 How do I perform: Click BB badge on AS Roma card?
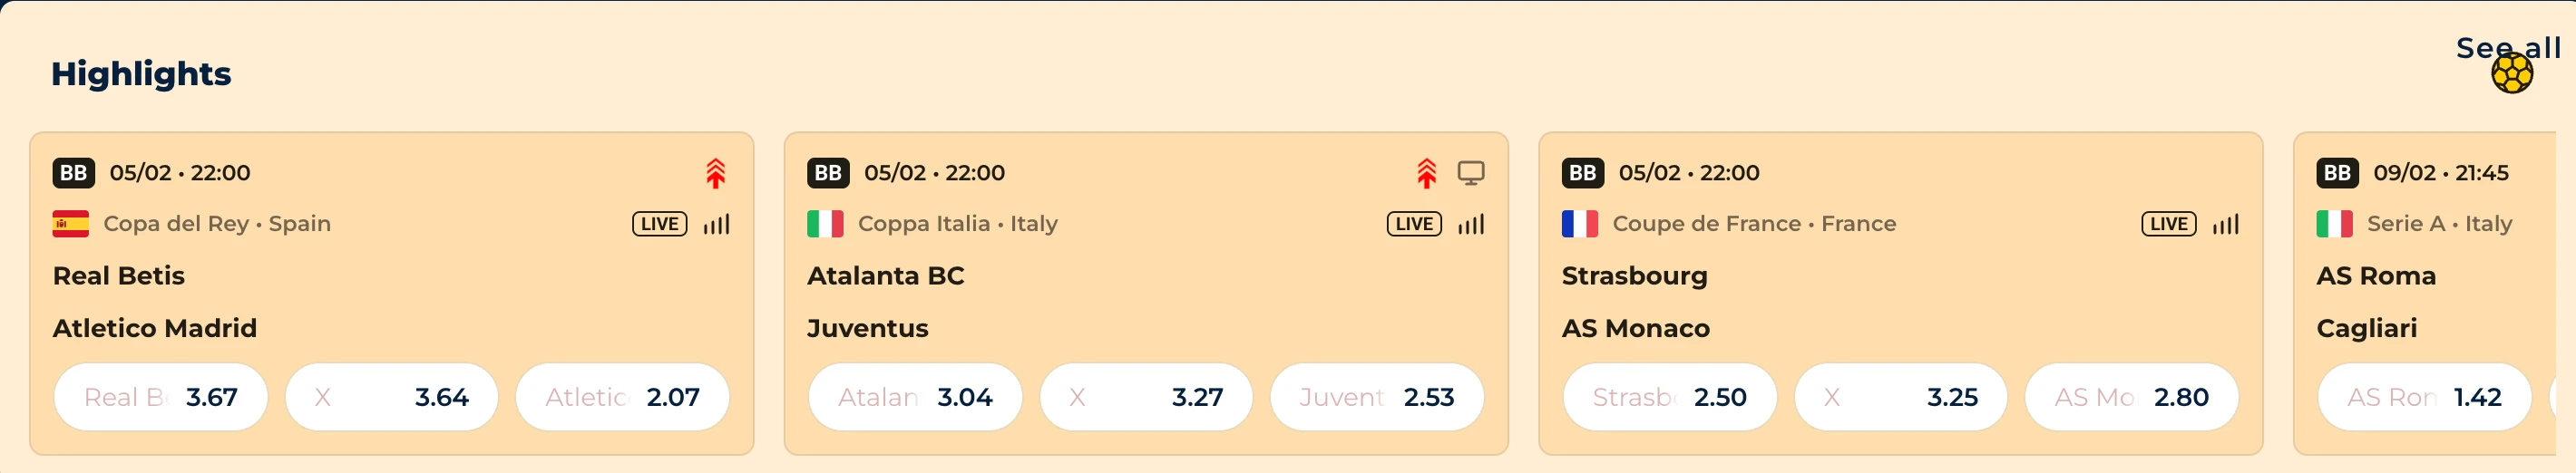2337,173
